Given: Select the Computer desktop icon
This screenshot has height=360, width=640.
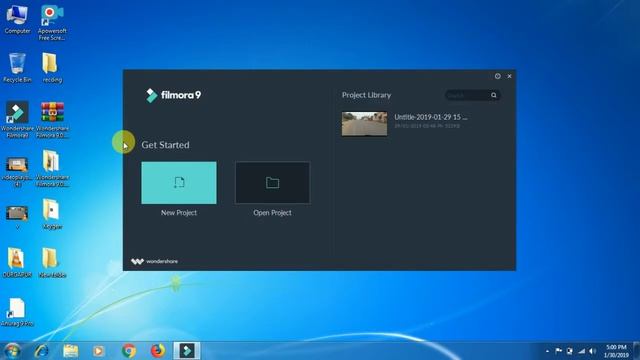Looking at the screenshot, I should [17, 19].
